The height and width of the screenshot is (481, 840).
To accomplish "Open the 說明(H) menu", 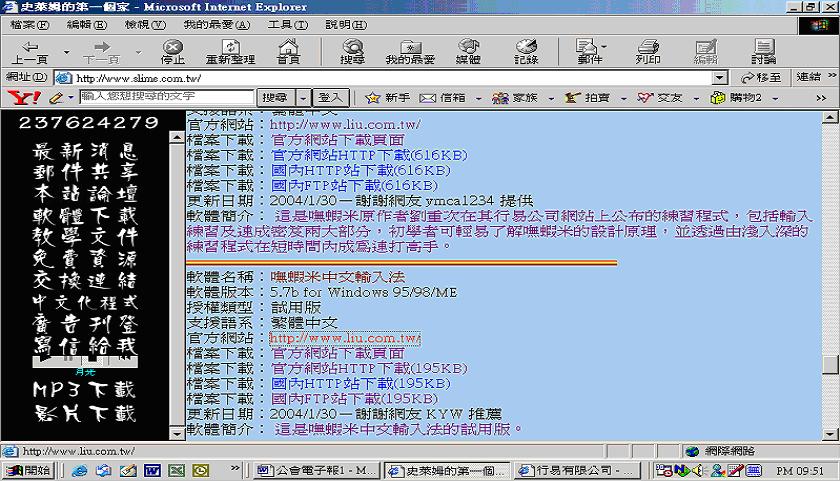I will (346, 25).
